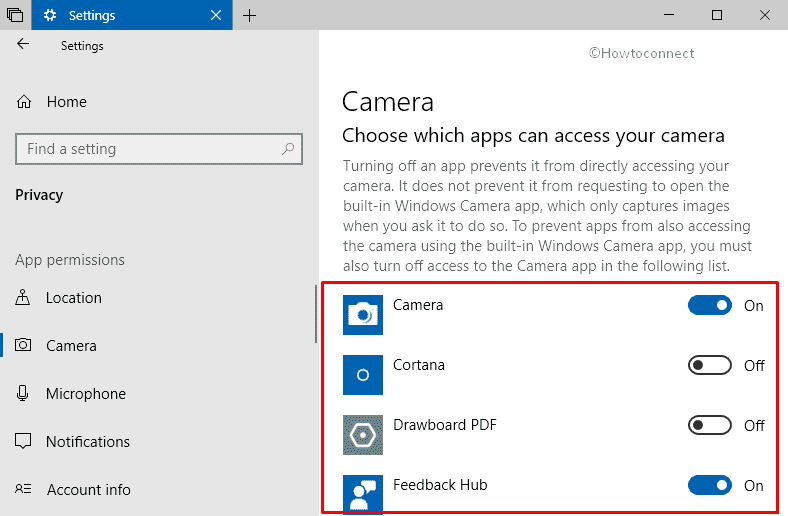The image size is (788, 516).
Task: Click the sidebar vertical scrollbar
Action: tap(316, 314)
